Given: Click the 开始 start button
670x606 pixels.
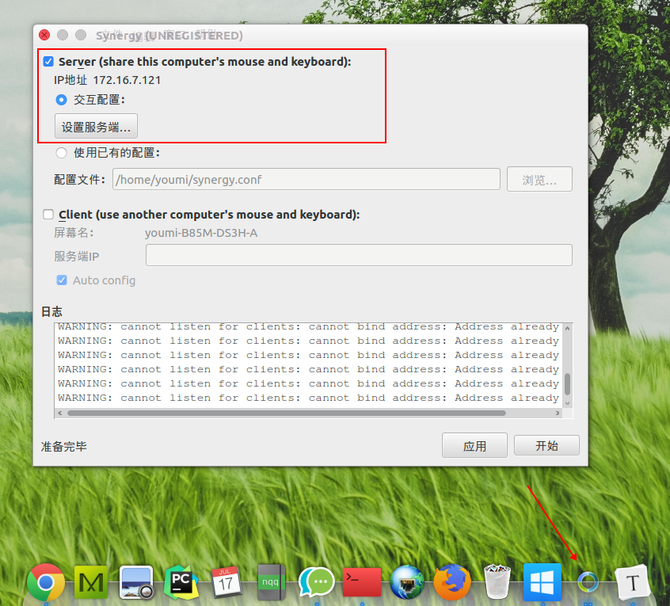Looking at the screenshot, I should 547,446.
